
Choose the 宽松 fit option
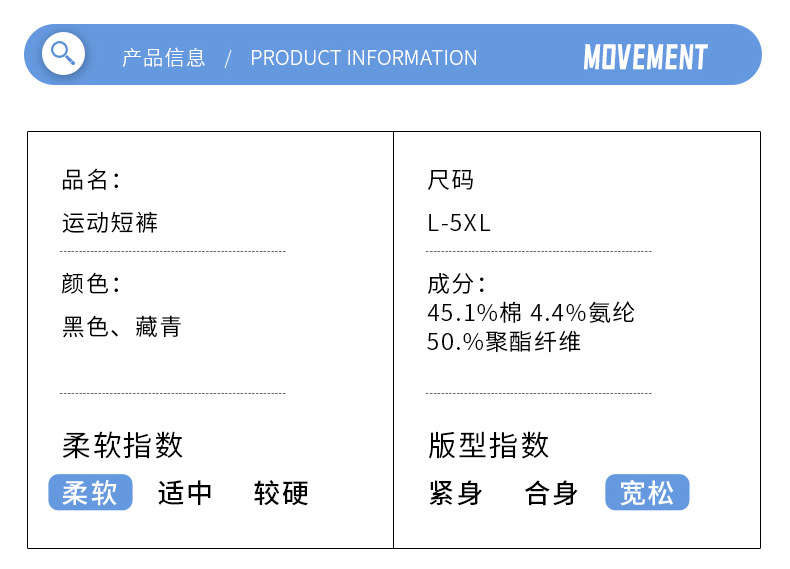point(647,492)
